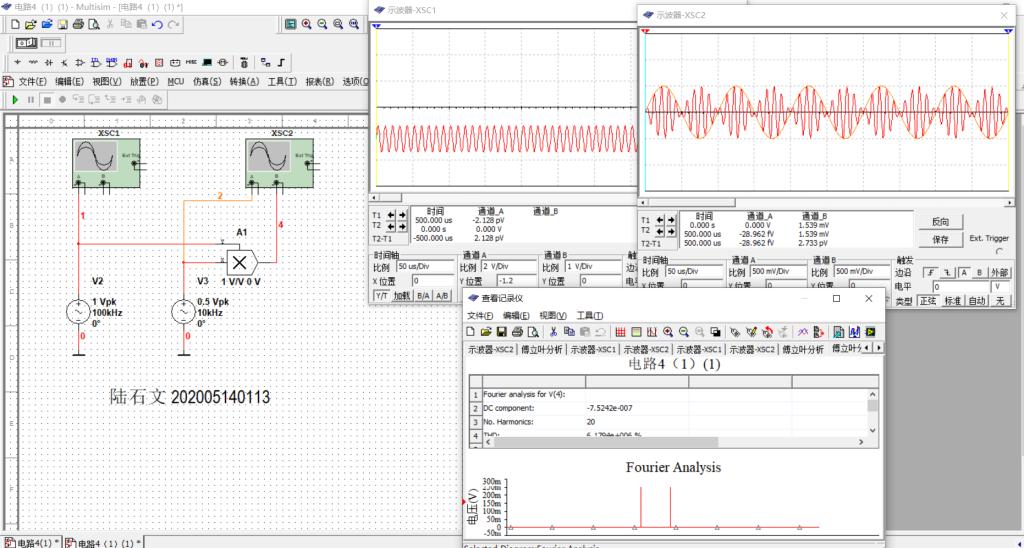Image resolution: width=1024 pixels, height=548 pixels.
Task: Select Y/T mode in XSC1 oscilloscope
Action: click(x=381, y=295)
